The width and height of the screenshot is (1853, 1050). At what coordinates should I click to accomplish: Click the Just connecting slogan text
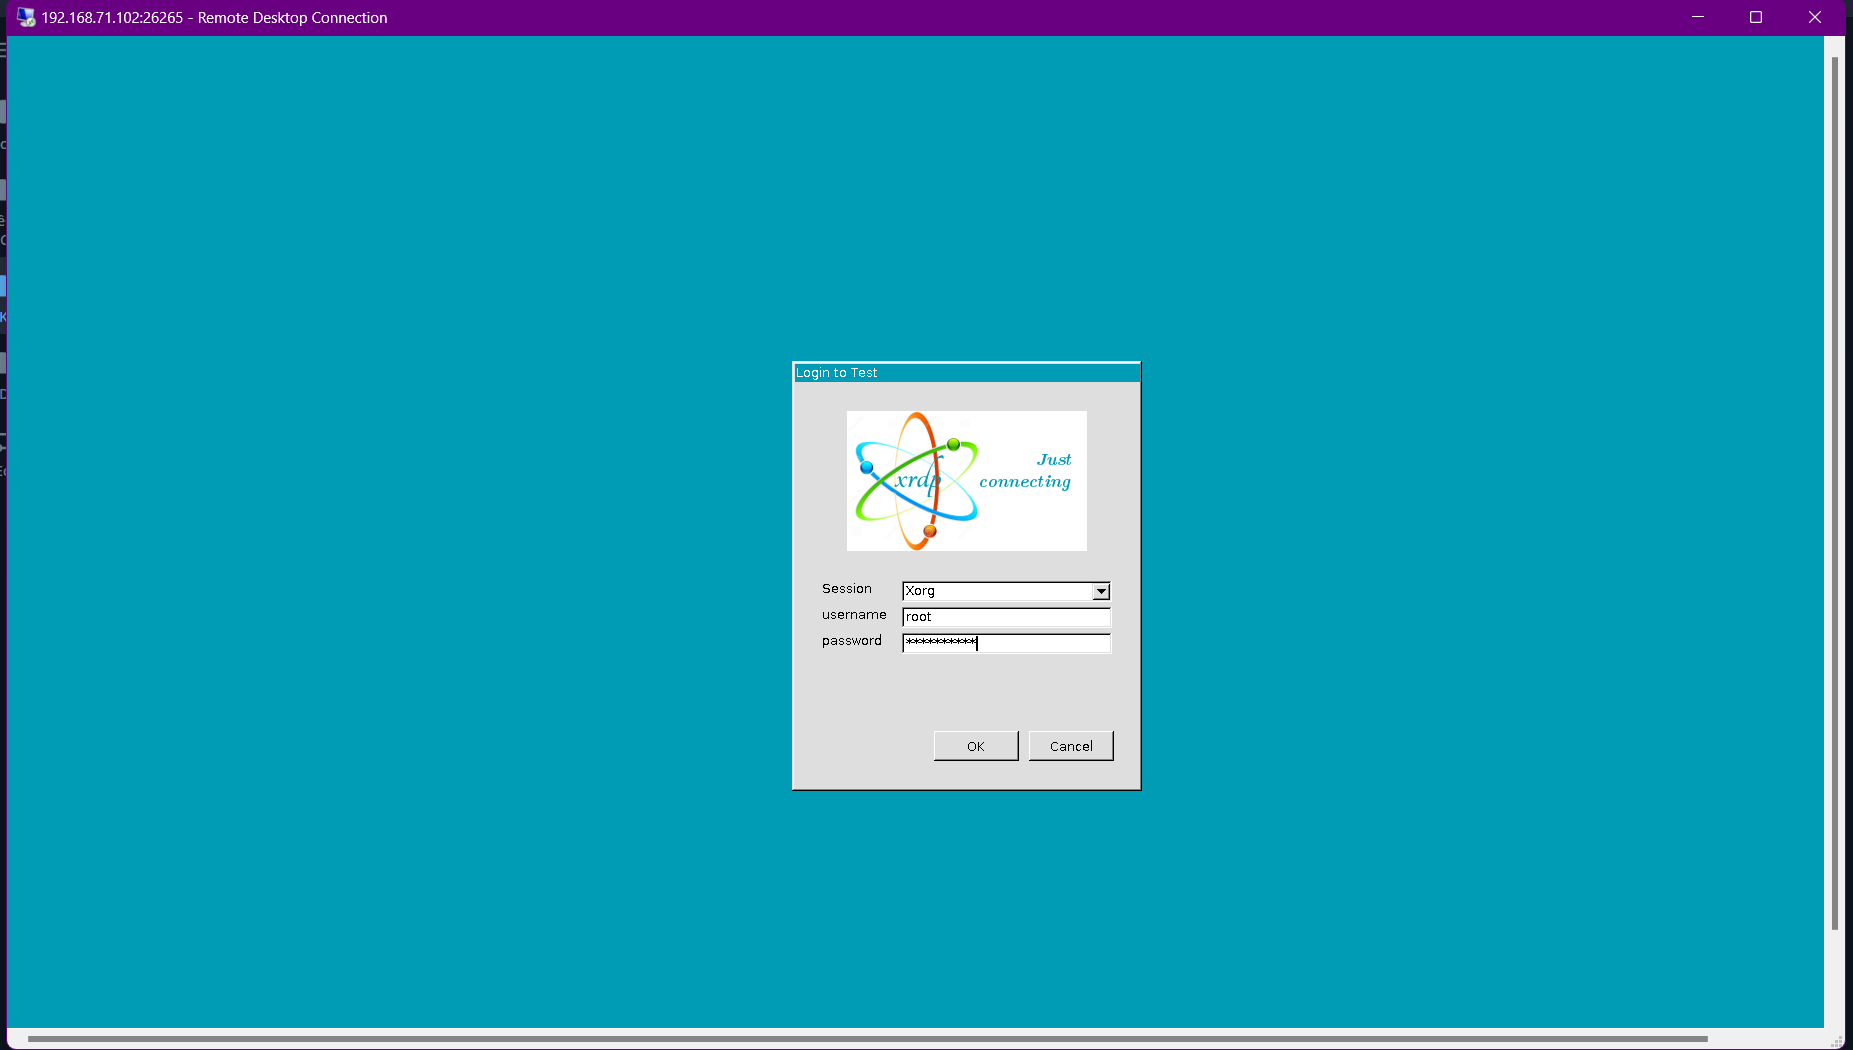pos(1025,471)
